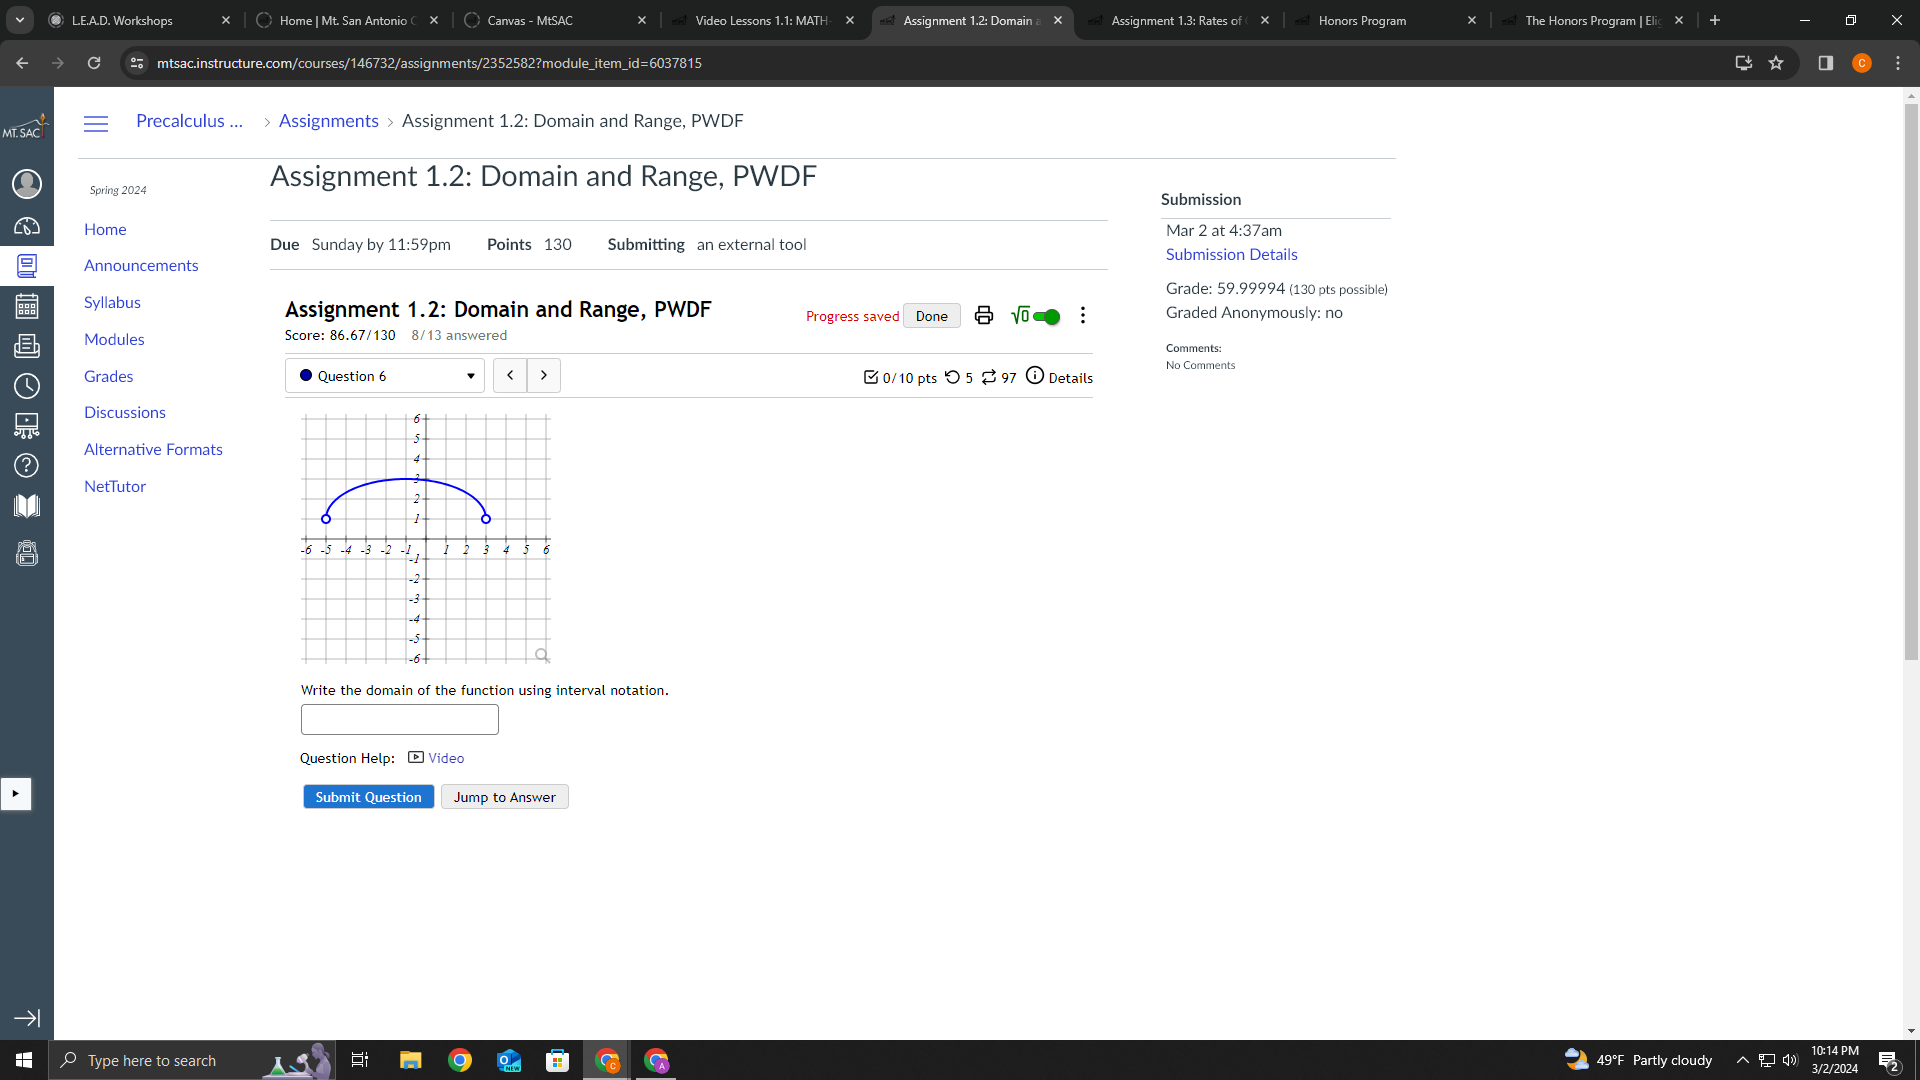The height and width of the screenshot is (1080, 1920).
Task: Expand the Question 6 dropdown
Action: (x=385, y=376)
